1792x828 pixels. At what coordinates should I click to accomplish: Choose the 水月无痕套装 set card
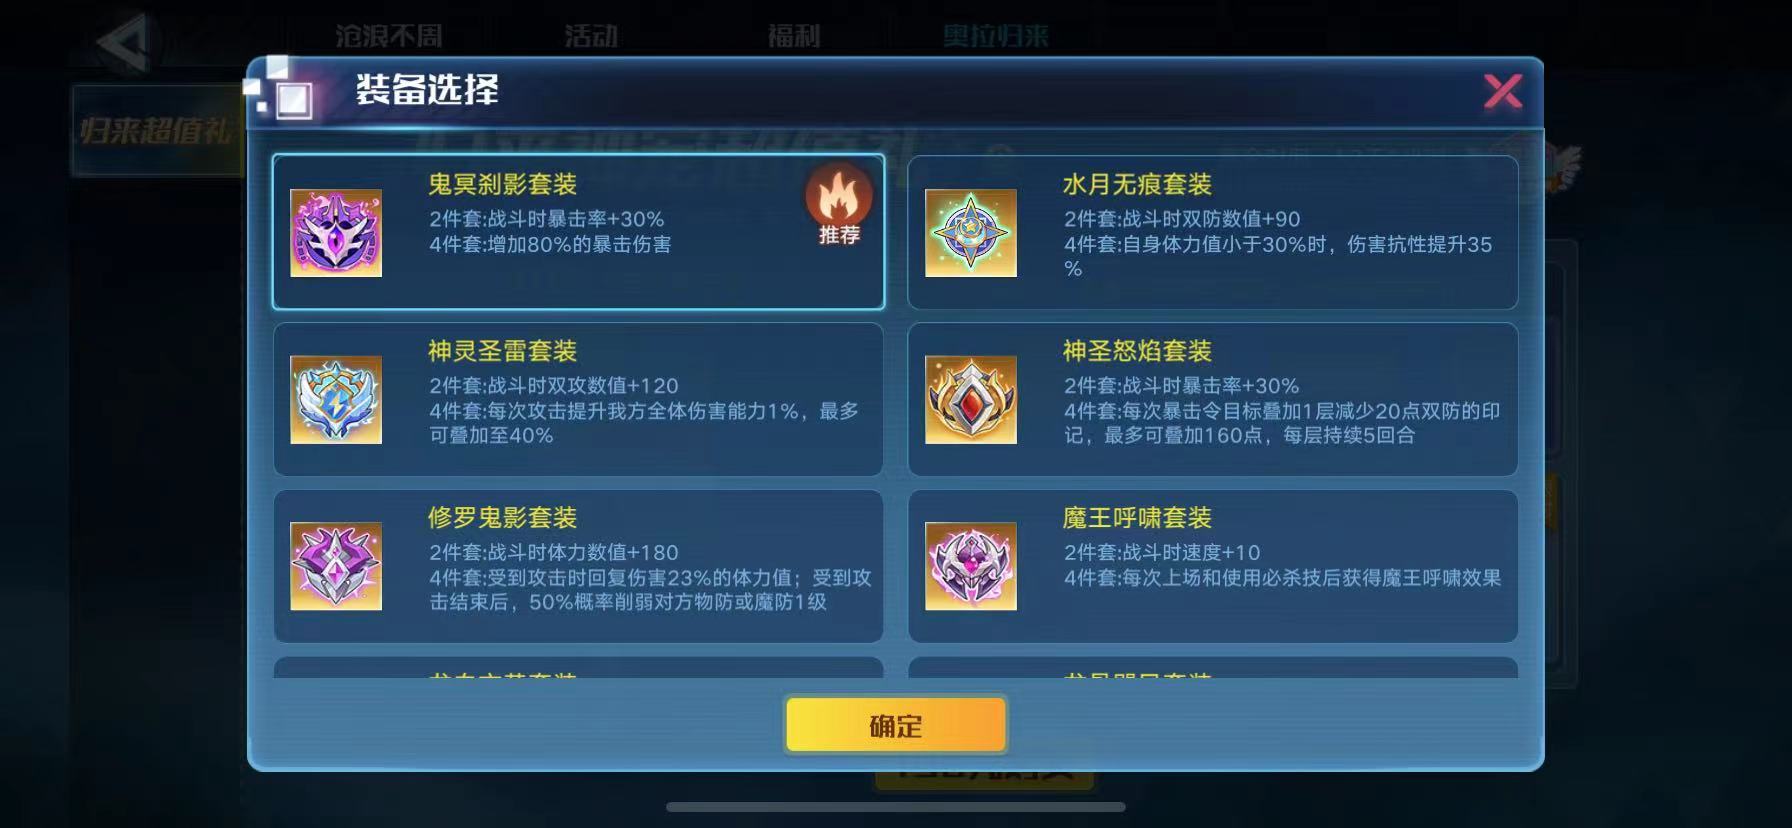(1212, 232)
